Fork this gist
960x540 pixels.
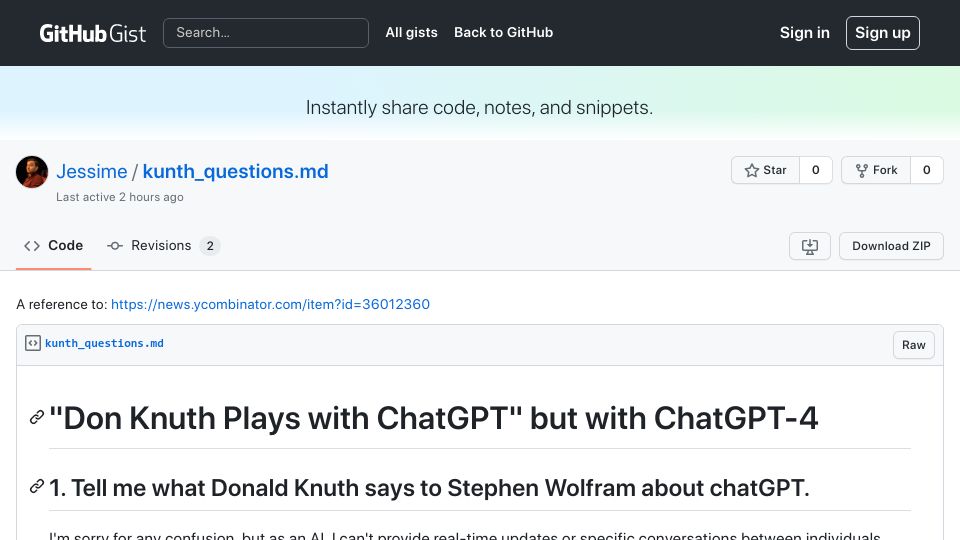pyautogui.click(x=876, y=170)
